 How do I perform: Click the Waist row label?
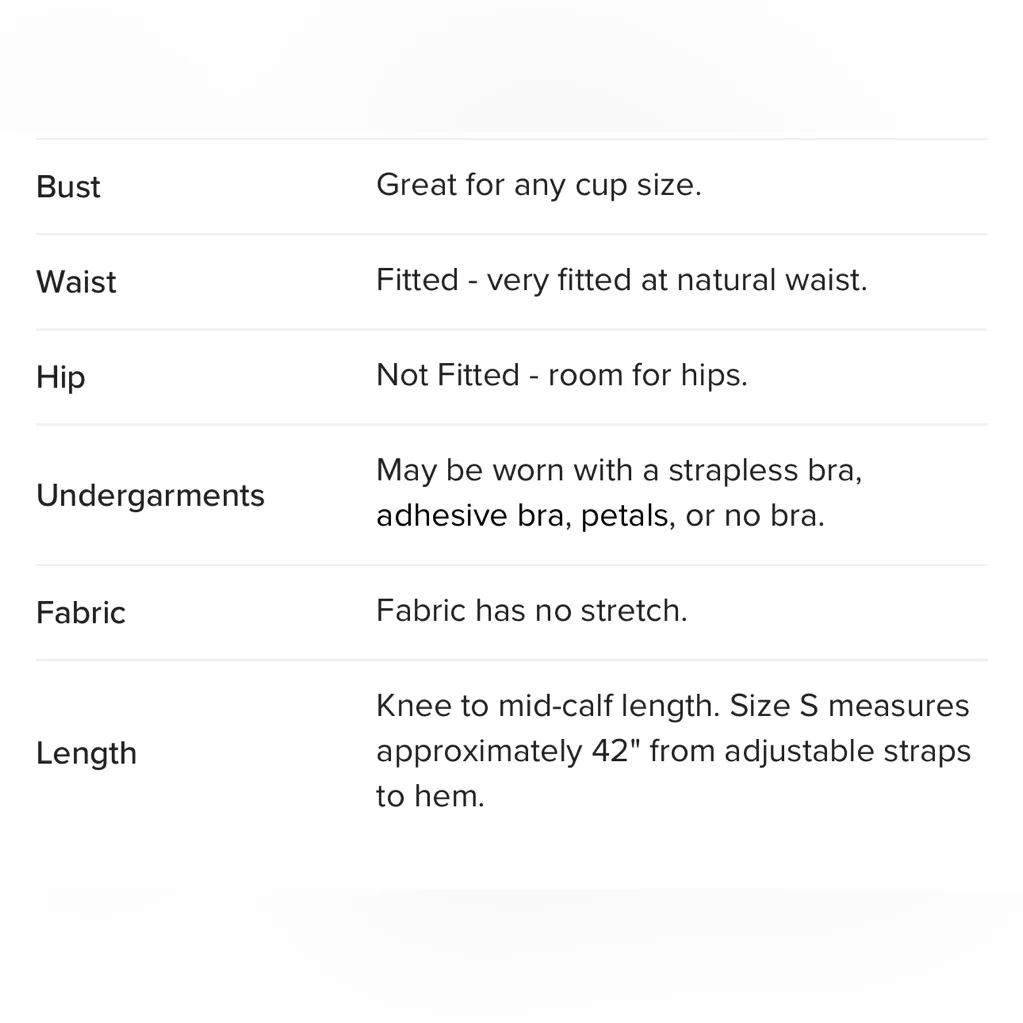point(76,282)
